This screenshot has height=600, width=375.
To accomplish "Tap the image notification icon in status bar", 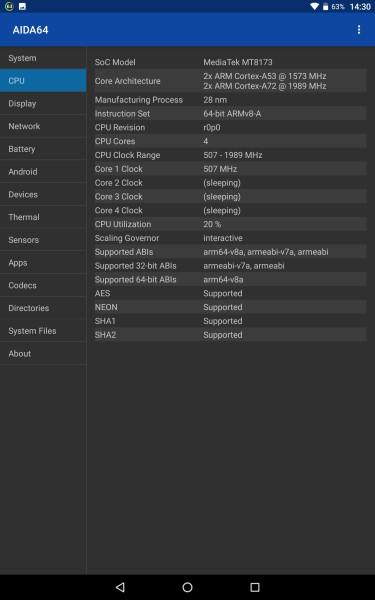I will click(22, 7).
